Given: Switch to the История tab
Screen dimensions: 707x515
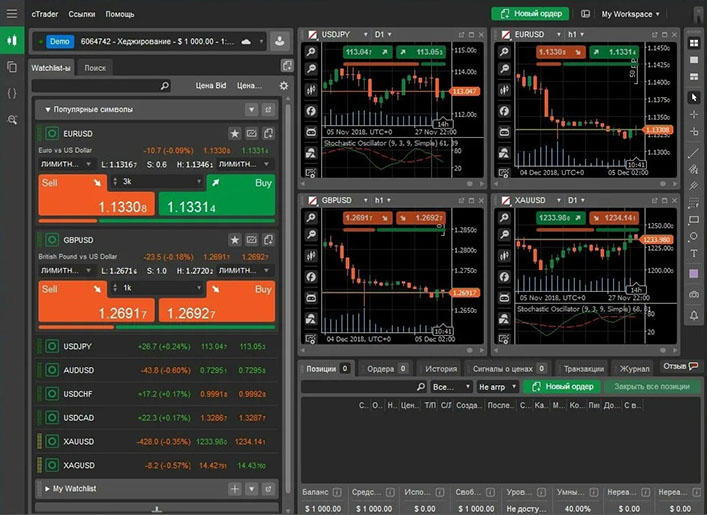Looking at the screenshot, I should point(441,369).
